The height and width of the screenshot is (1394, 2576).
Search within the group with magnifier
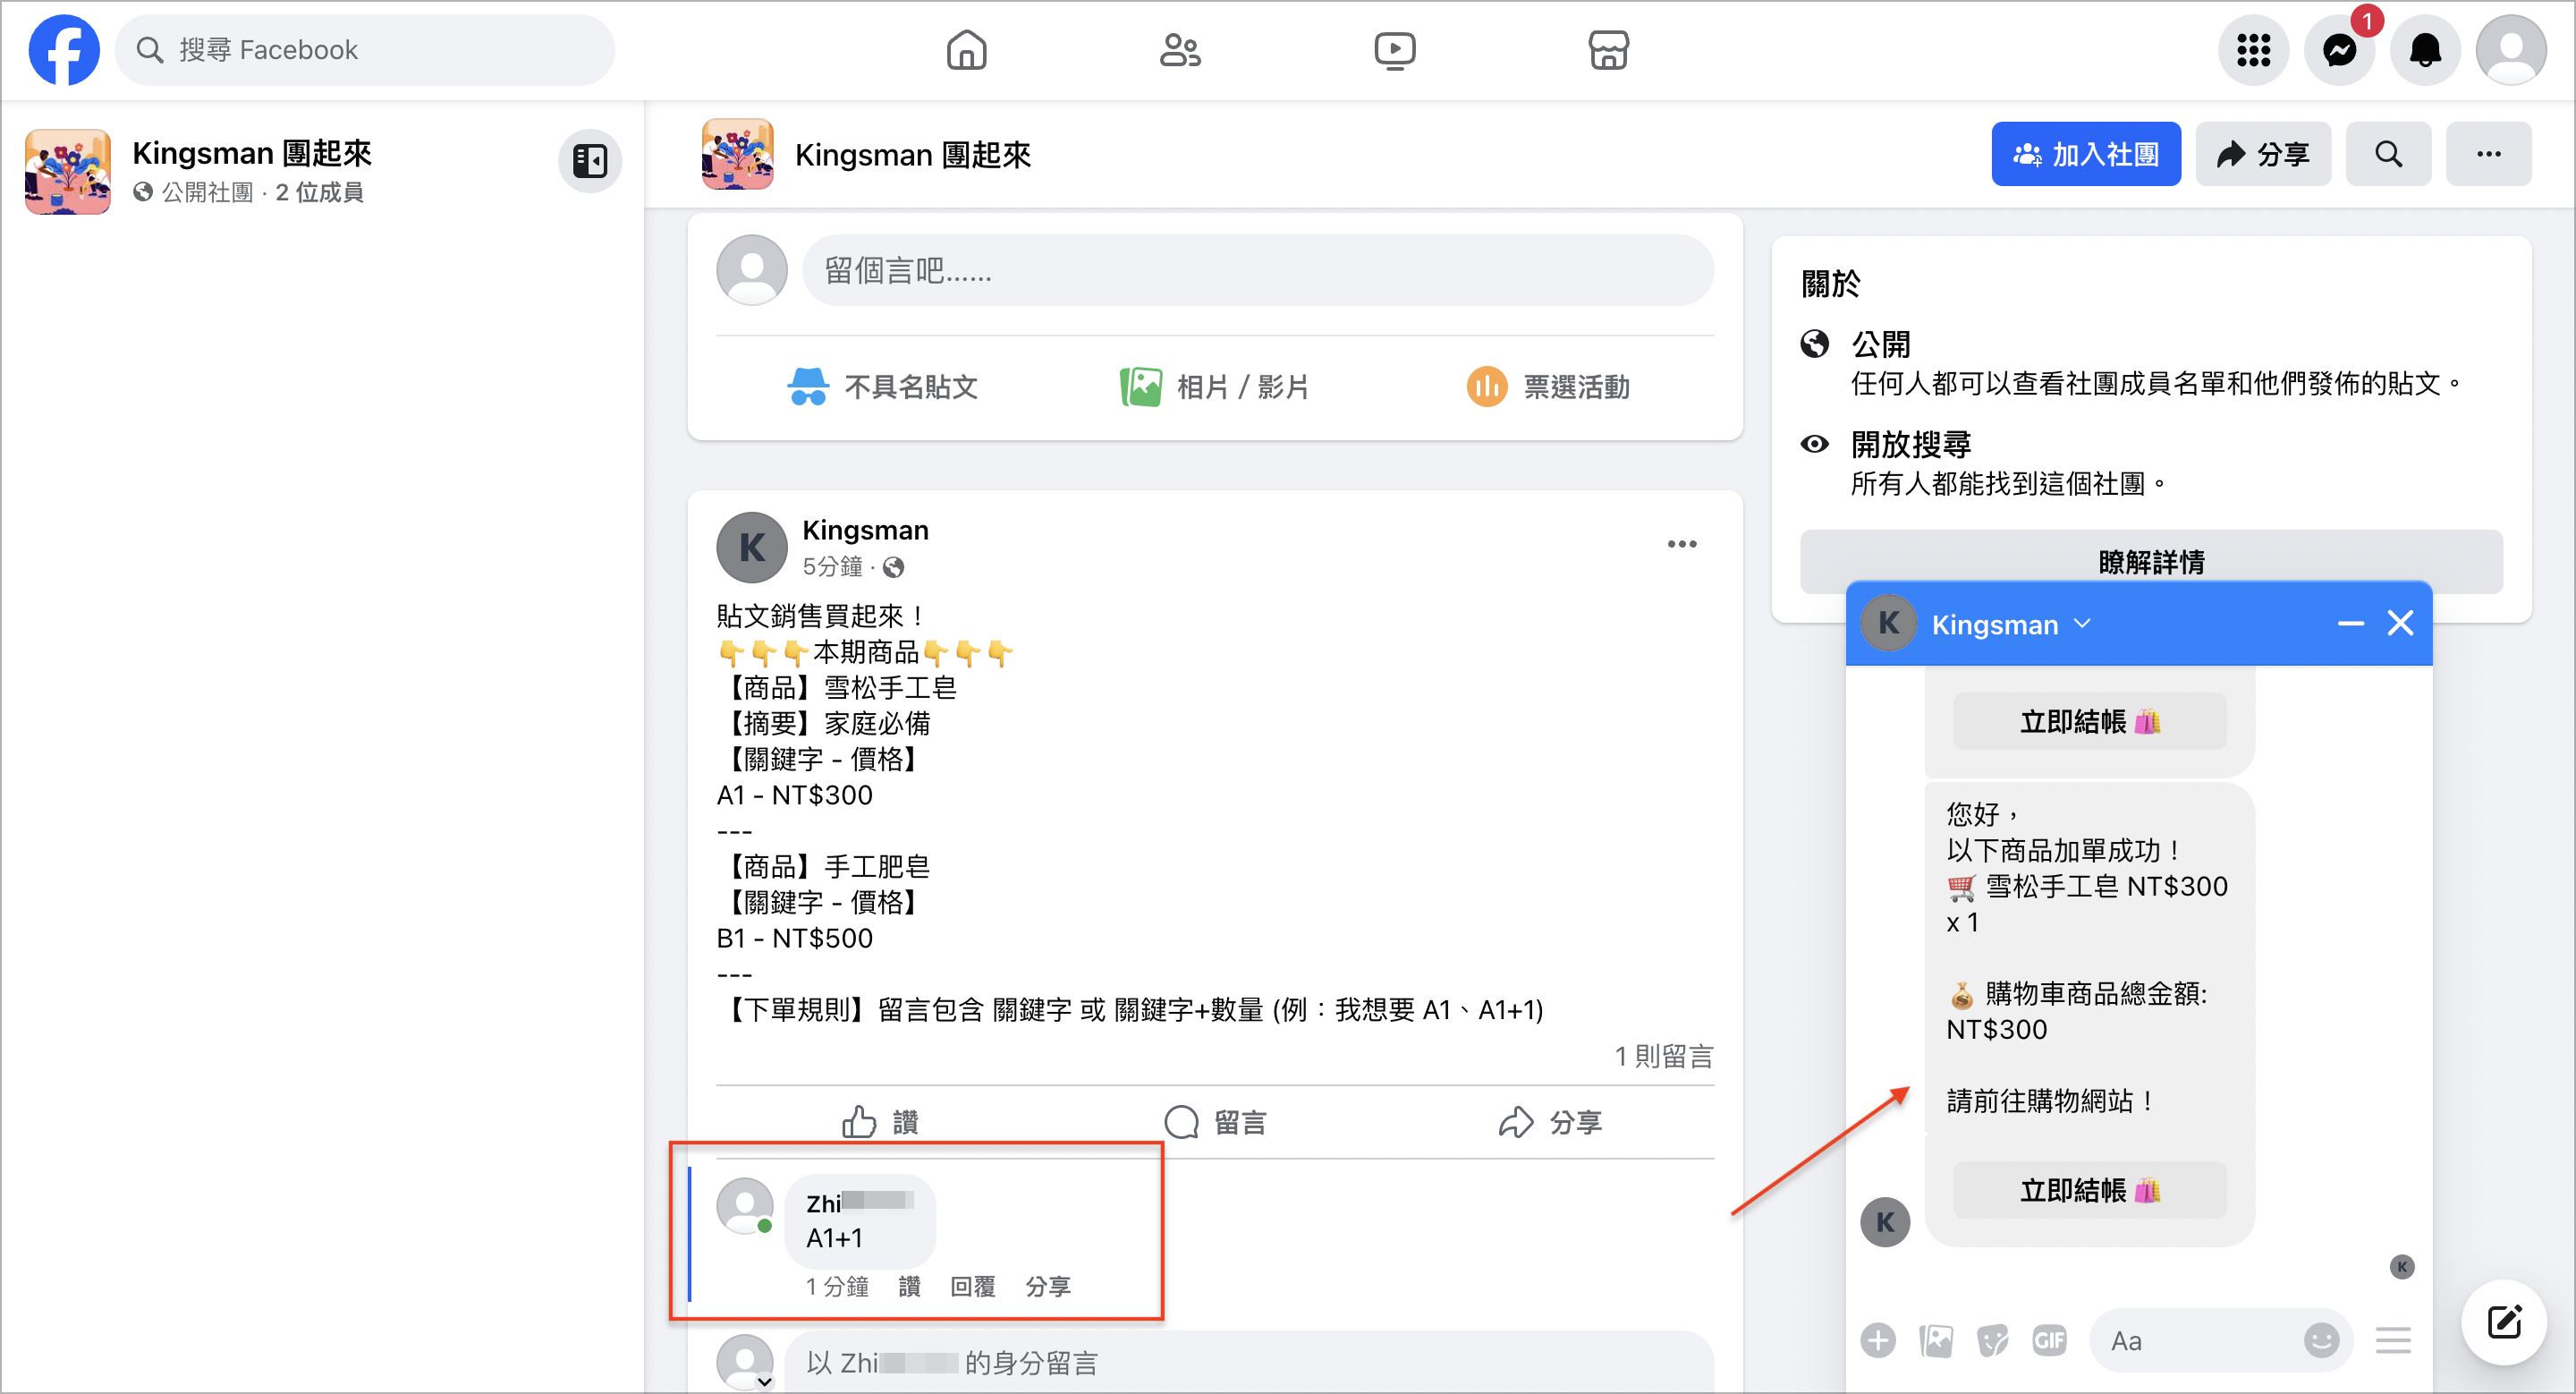(x=2388, y=154)
